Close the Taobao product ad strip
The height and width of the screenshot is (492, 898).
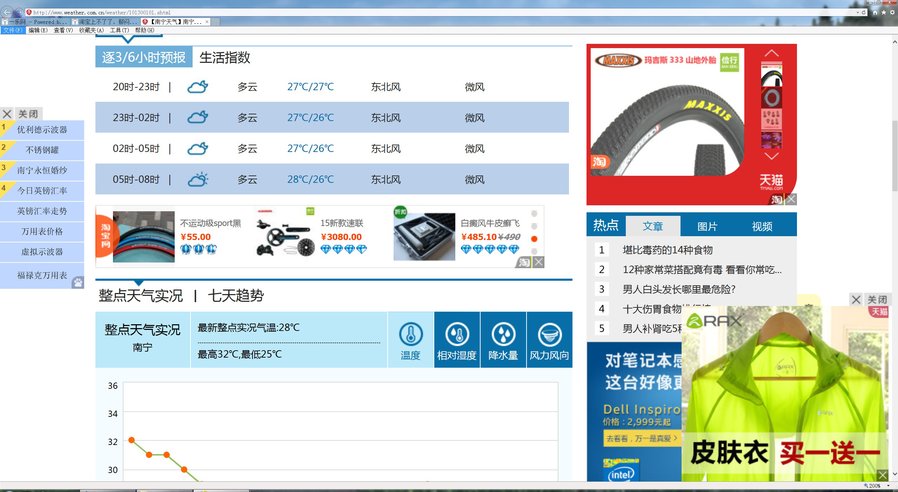[x=539, y=262]
